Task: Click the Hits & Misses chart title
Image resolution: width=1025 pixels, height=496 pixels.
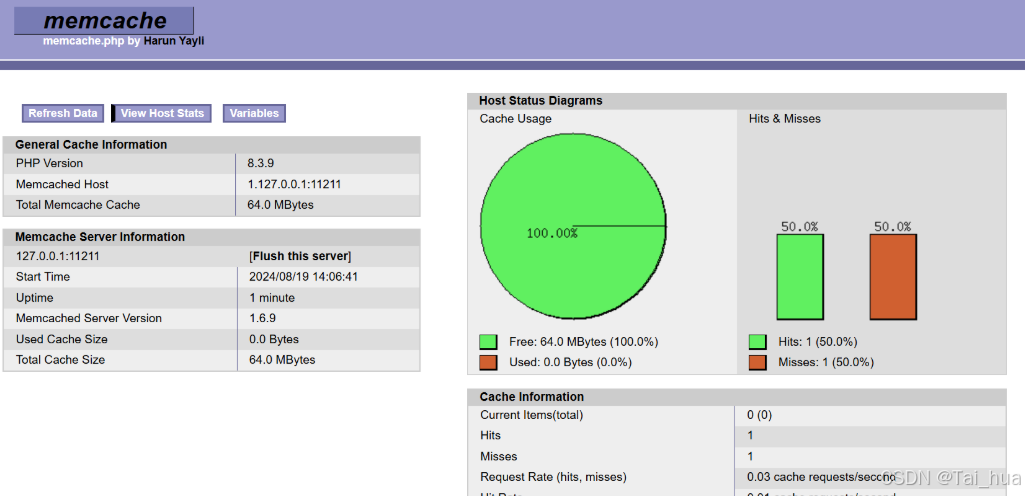Action: pos(784,119)
